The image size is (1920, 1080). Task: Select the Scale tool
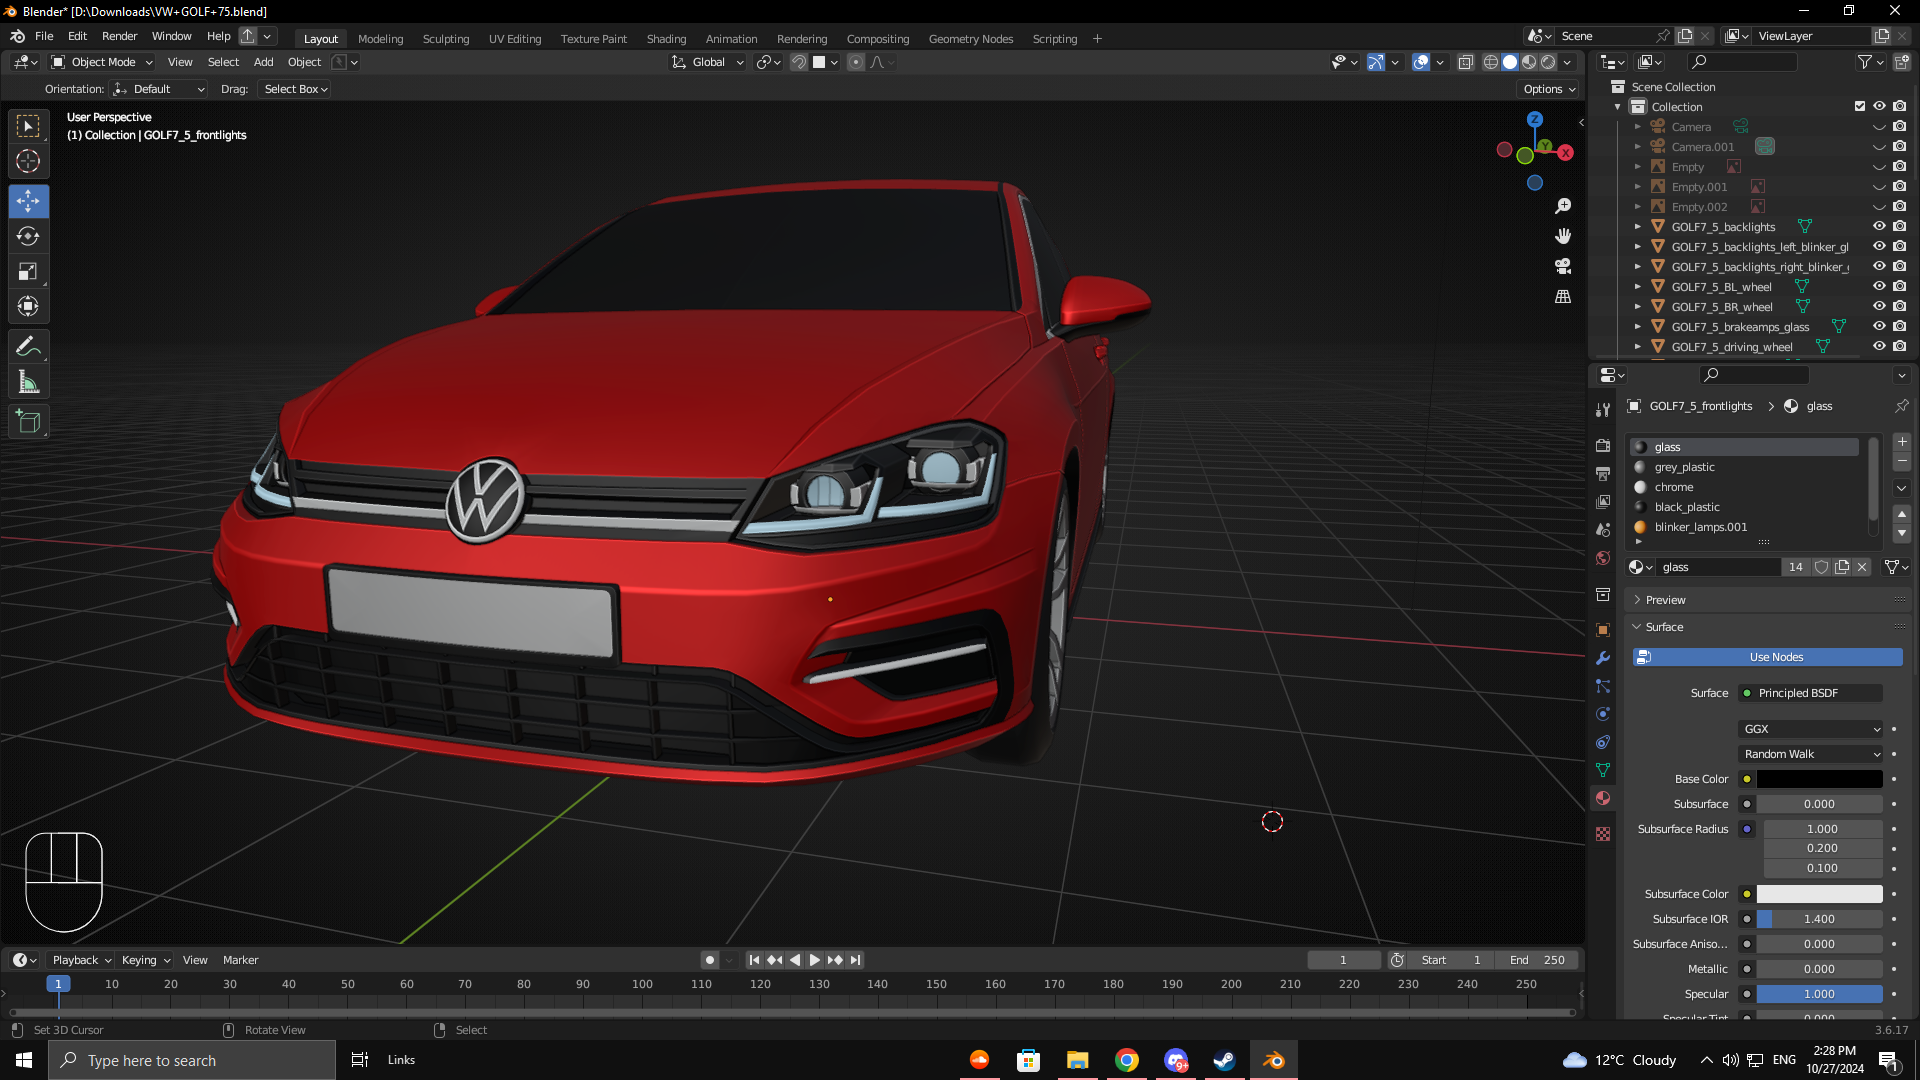pos(28,272)
